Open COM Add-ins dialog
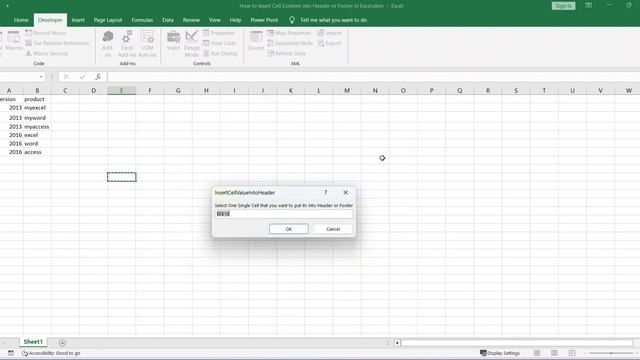 147,44
